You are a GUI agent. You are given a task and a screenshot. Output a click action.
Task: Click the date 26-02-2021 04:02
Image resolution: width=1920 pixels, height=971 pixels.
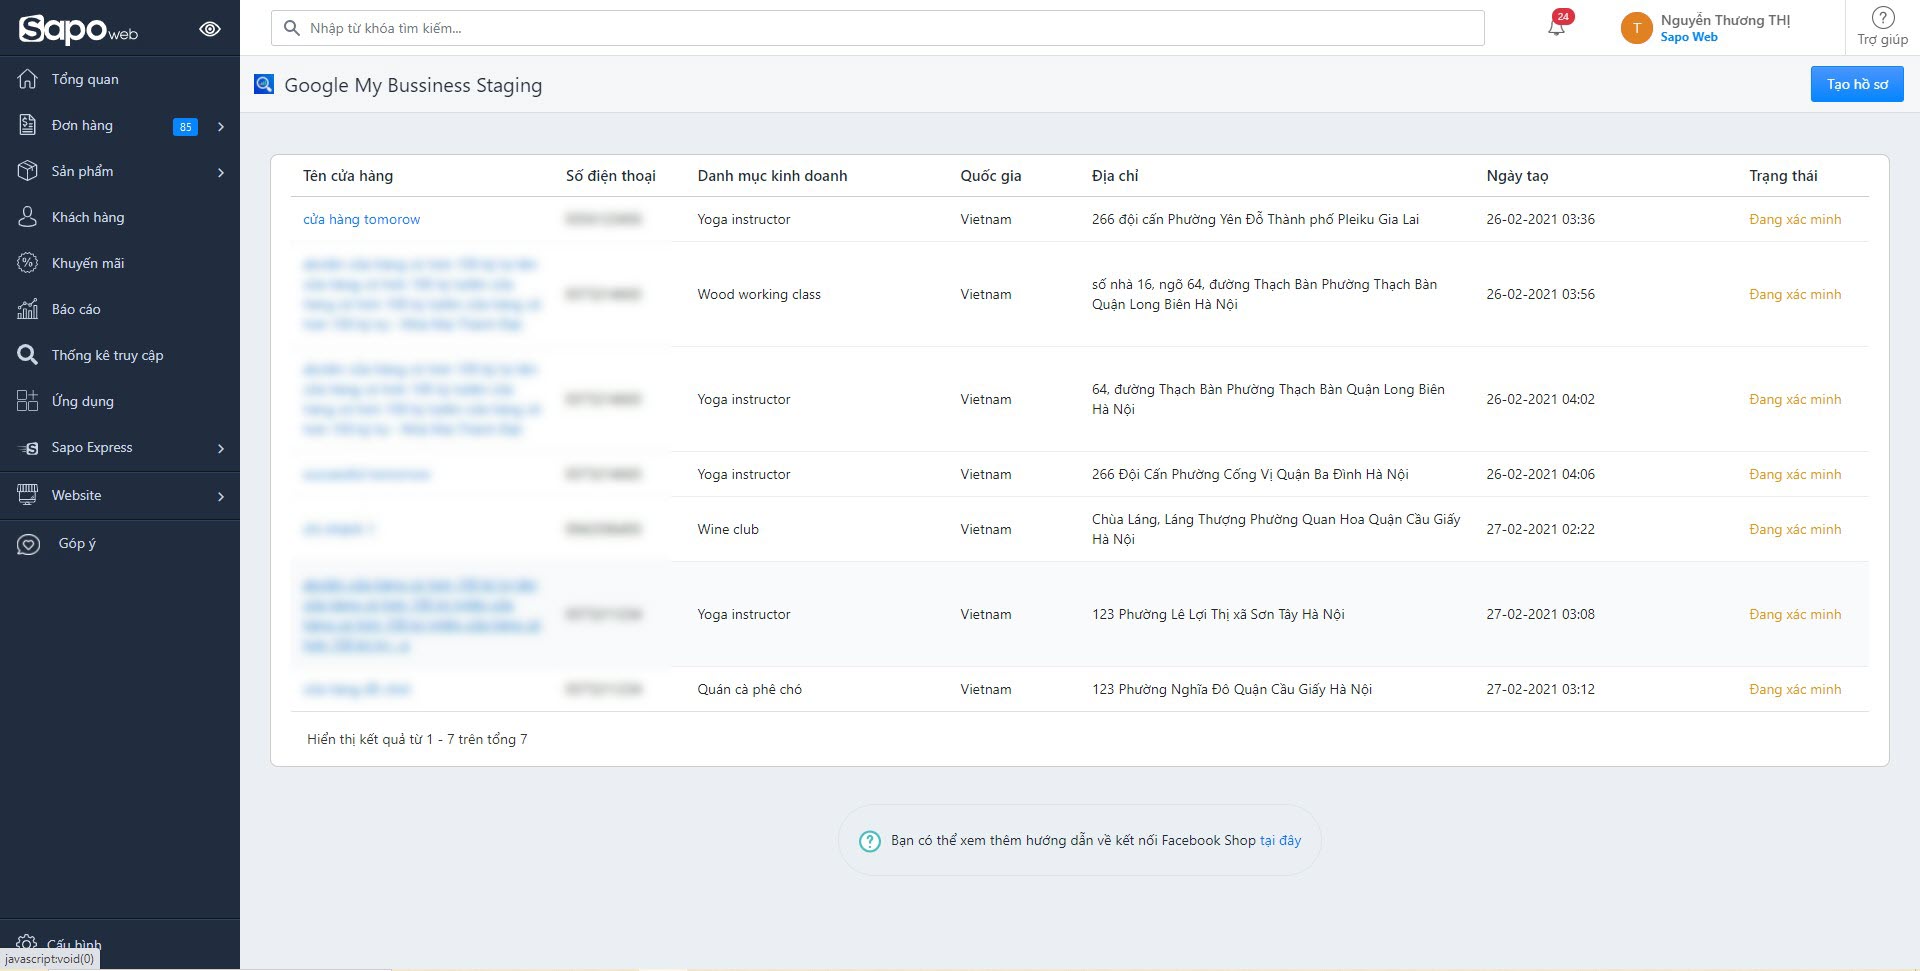point(1540,399)
